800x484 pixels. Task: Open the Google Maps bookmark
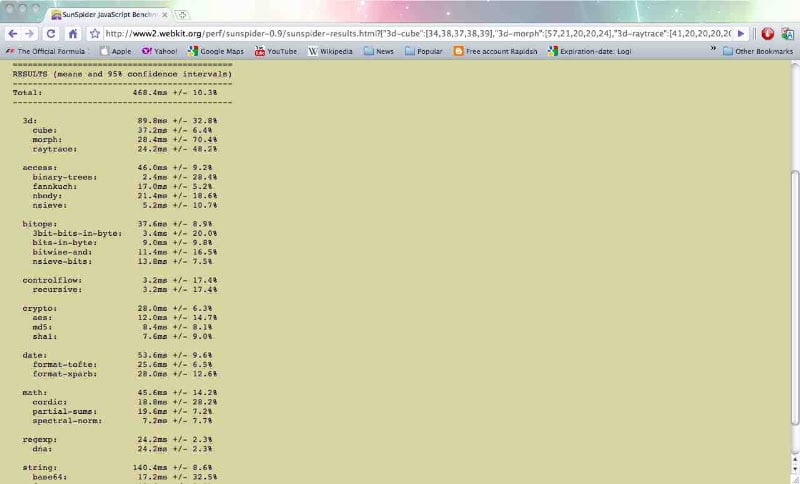tap(216, 51)
